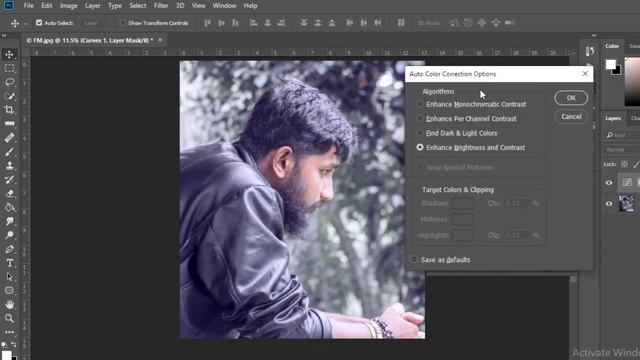Viewport: 640px width, 360px height.
Task: Collapse the right panels double-arrow
Action: (594, 36)
